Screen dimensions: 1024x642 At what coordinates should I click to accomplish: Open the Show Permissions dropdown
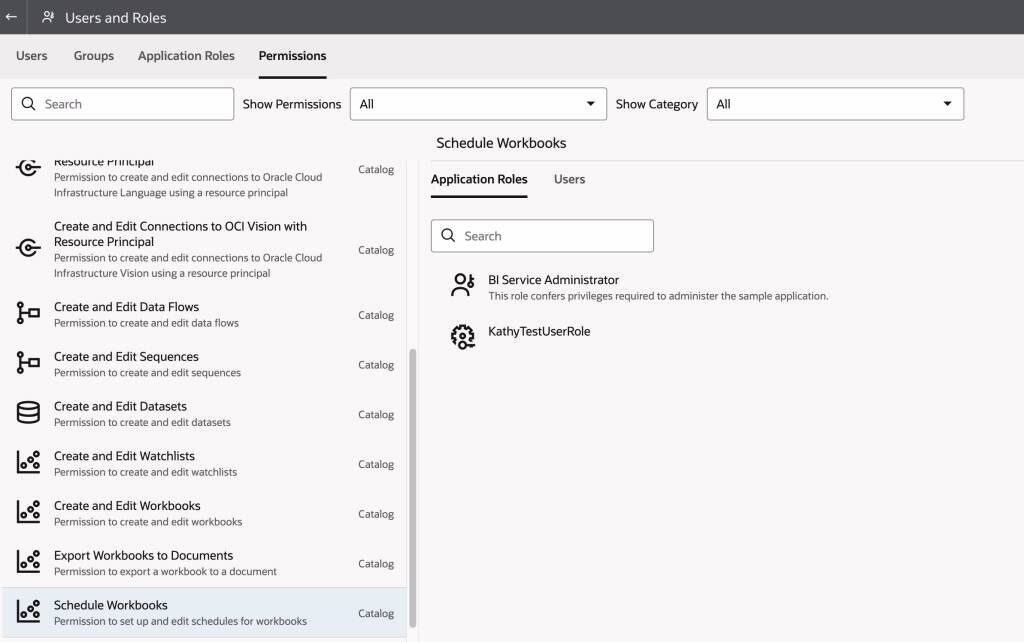click(x=478, y=104)
